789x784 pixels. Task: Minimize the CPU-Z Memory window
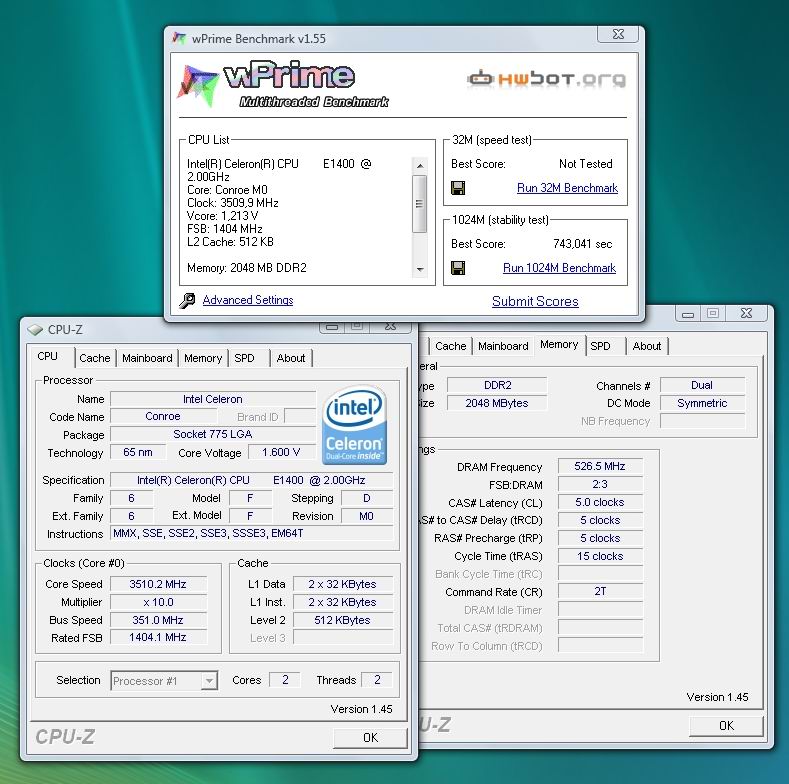click(x=688, y=314)
